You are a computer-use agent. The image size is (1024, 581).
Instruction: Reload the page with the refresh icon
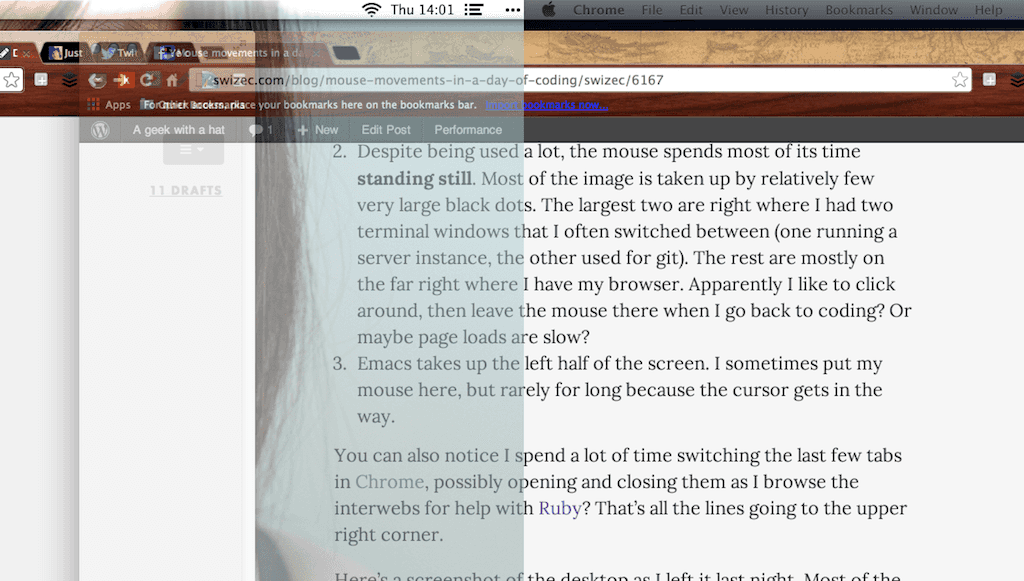147,80
